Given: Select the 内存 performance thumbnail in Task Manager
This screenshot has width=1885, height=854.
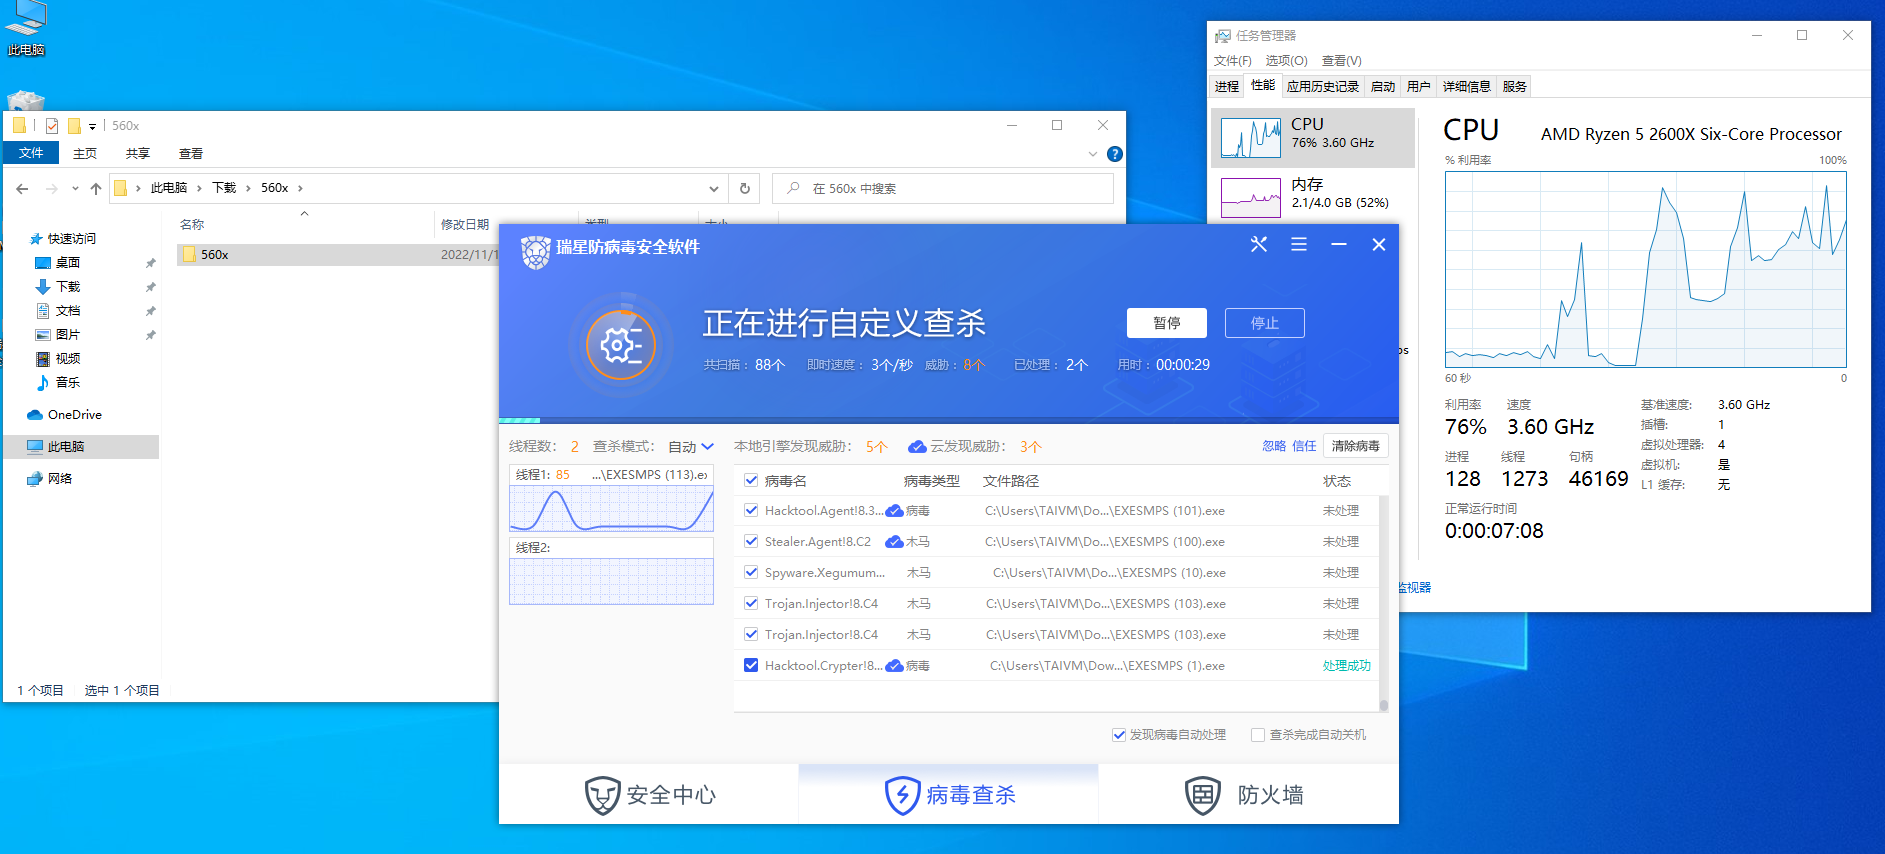Looking at the screenshot, I should [1313, 196].
